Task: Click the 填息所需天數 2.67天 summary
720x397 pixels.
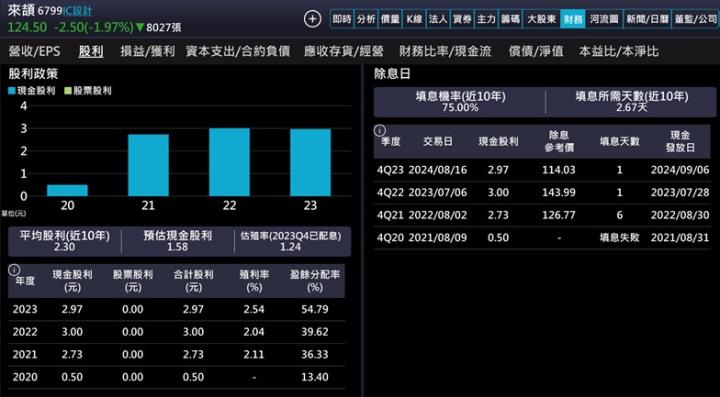Action: [632, 102]
